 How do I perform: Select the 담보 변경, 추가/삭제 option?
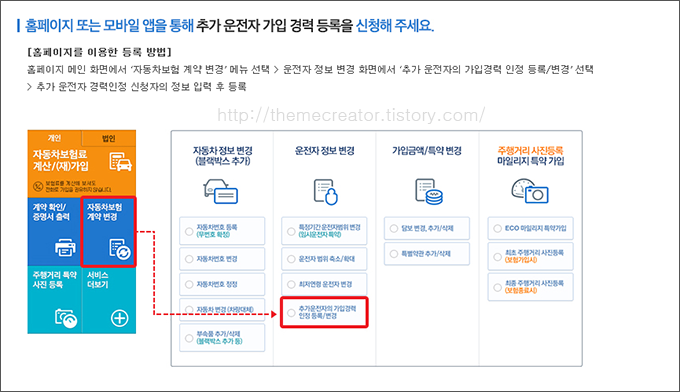click(427, 229)
